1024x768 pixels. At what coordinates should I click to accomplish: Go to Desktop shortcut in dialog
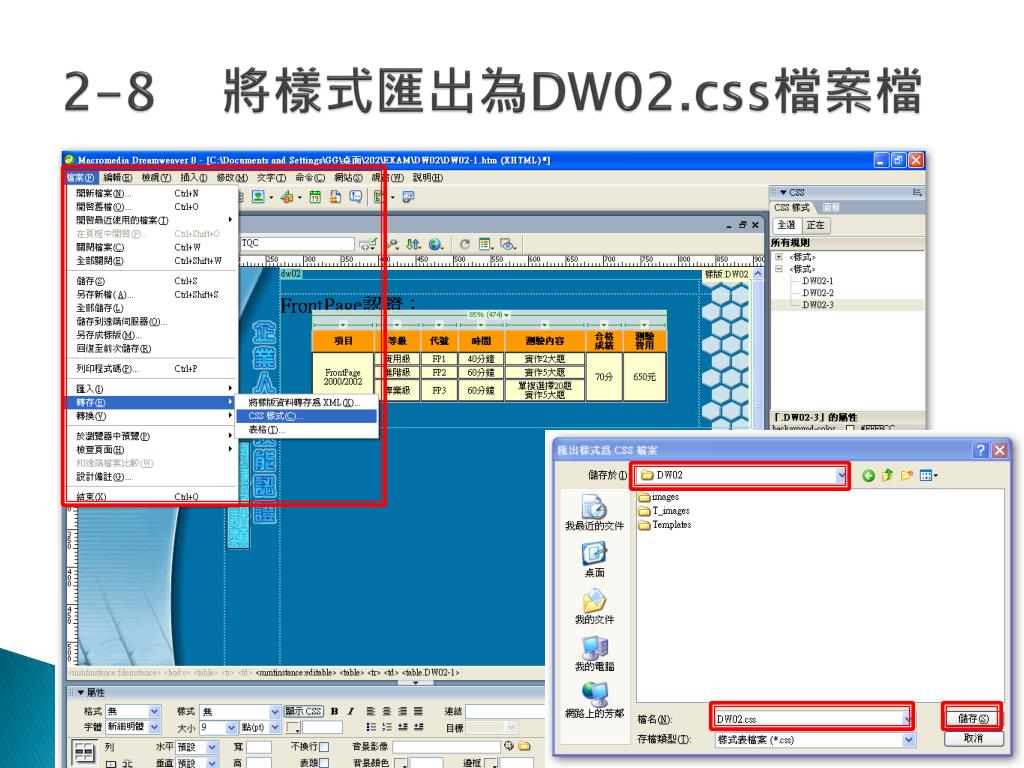click(x=594, y=560)
